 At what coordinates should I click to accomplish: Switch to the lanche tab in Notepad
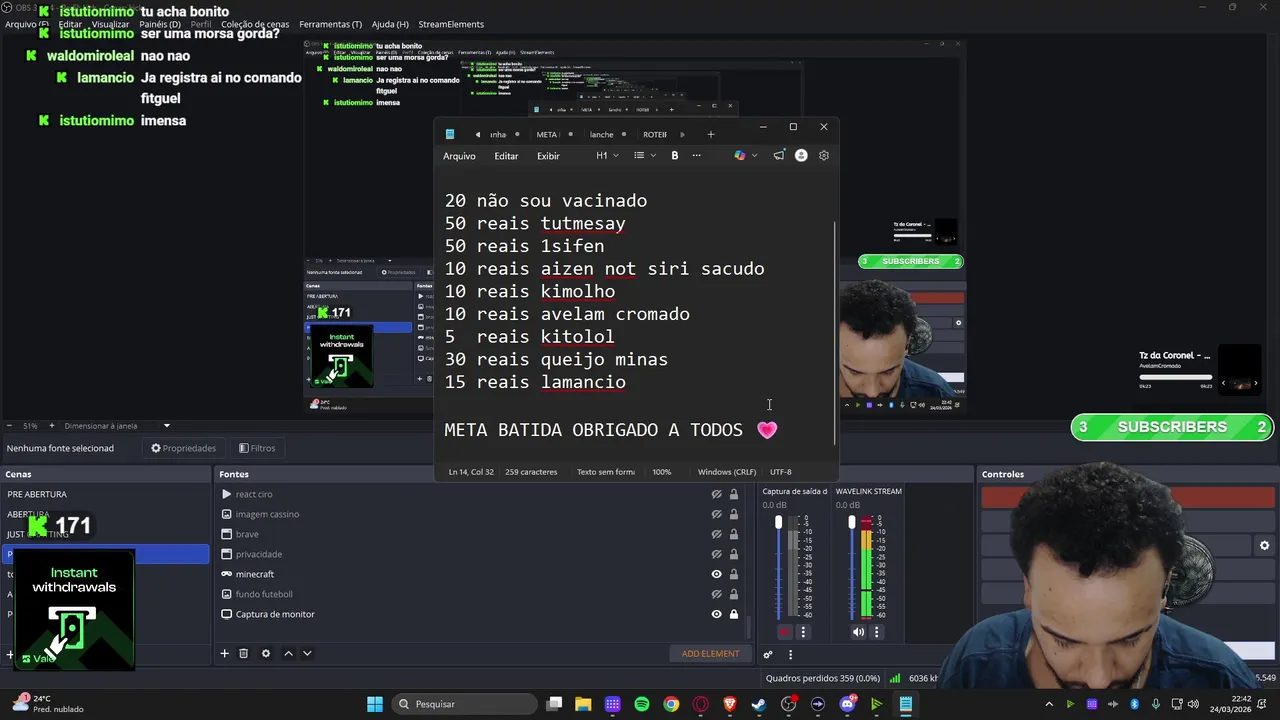point(601,134)
